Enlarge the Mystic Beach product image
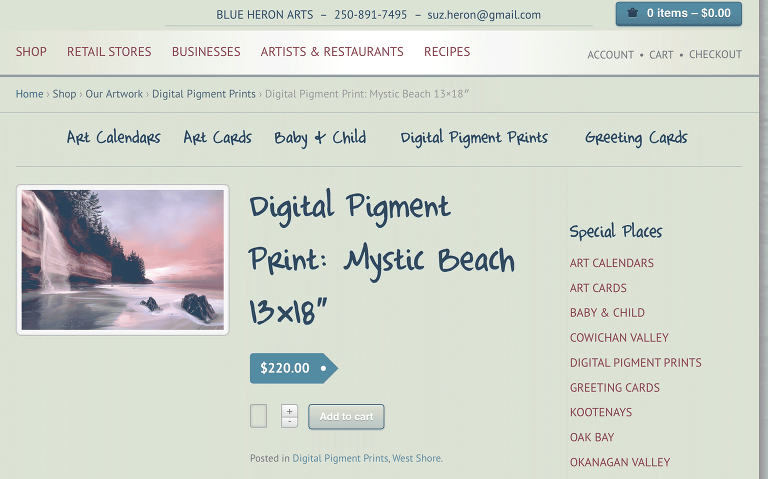The width and height of the screenshot is (768, 479). 123,260
